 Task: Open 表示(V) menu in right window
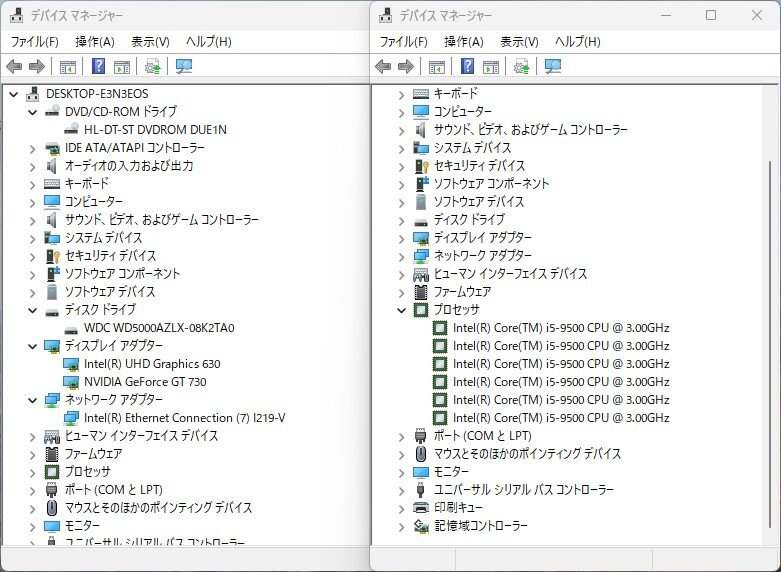point(520,42)
